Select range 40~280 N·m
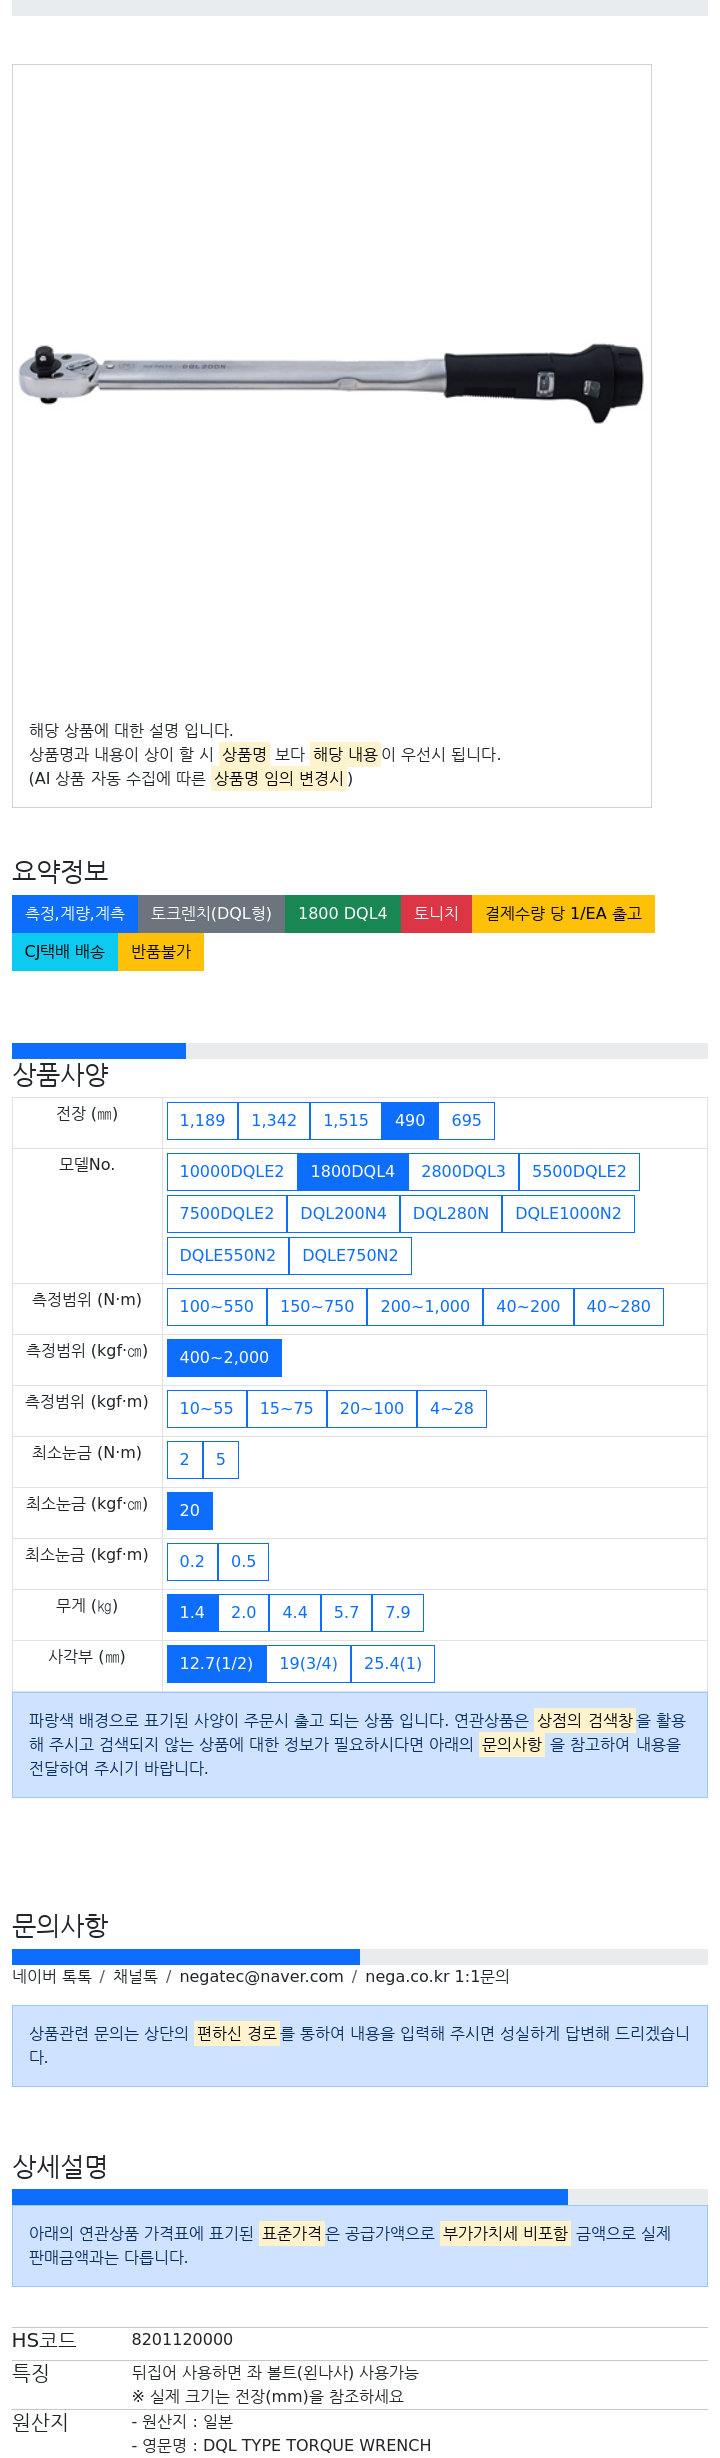 618,1307
